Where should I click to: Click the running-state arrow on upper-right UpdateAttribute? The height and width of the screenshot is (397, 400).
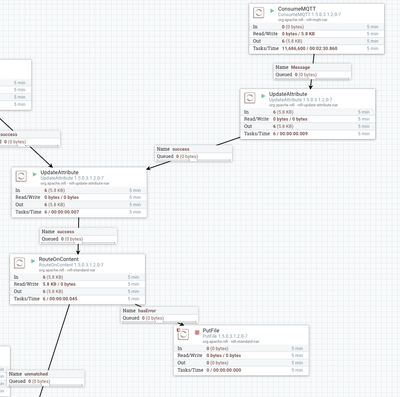pos(263,96)
